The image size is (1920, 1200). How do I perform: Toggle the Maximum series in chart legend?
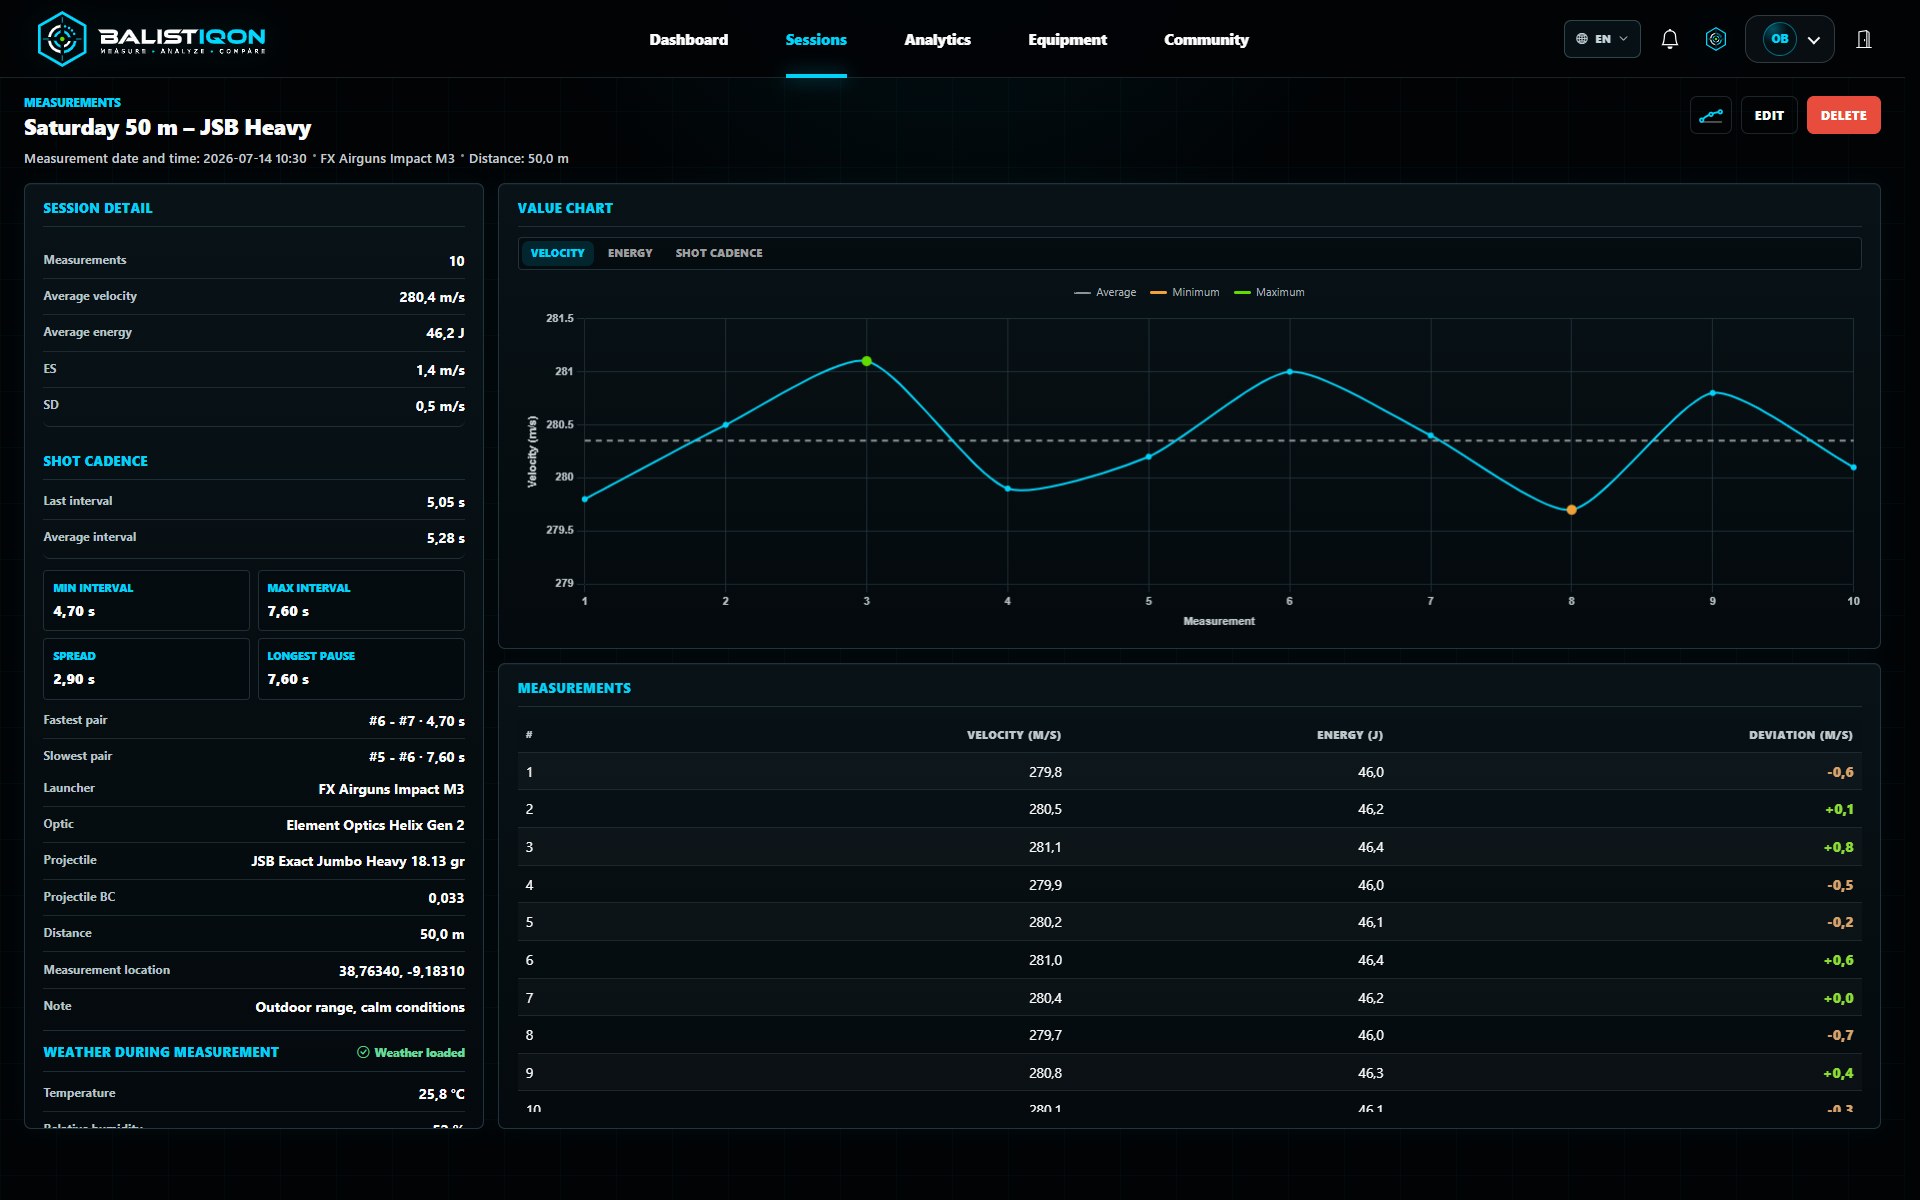tap(1269, 292)
